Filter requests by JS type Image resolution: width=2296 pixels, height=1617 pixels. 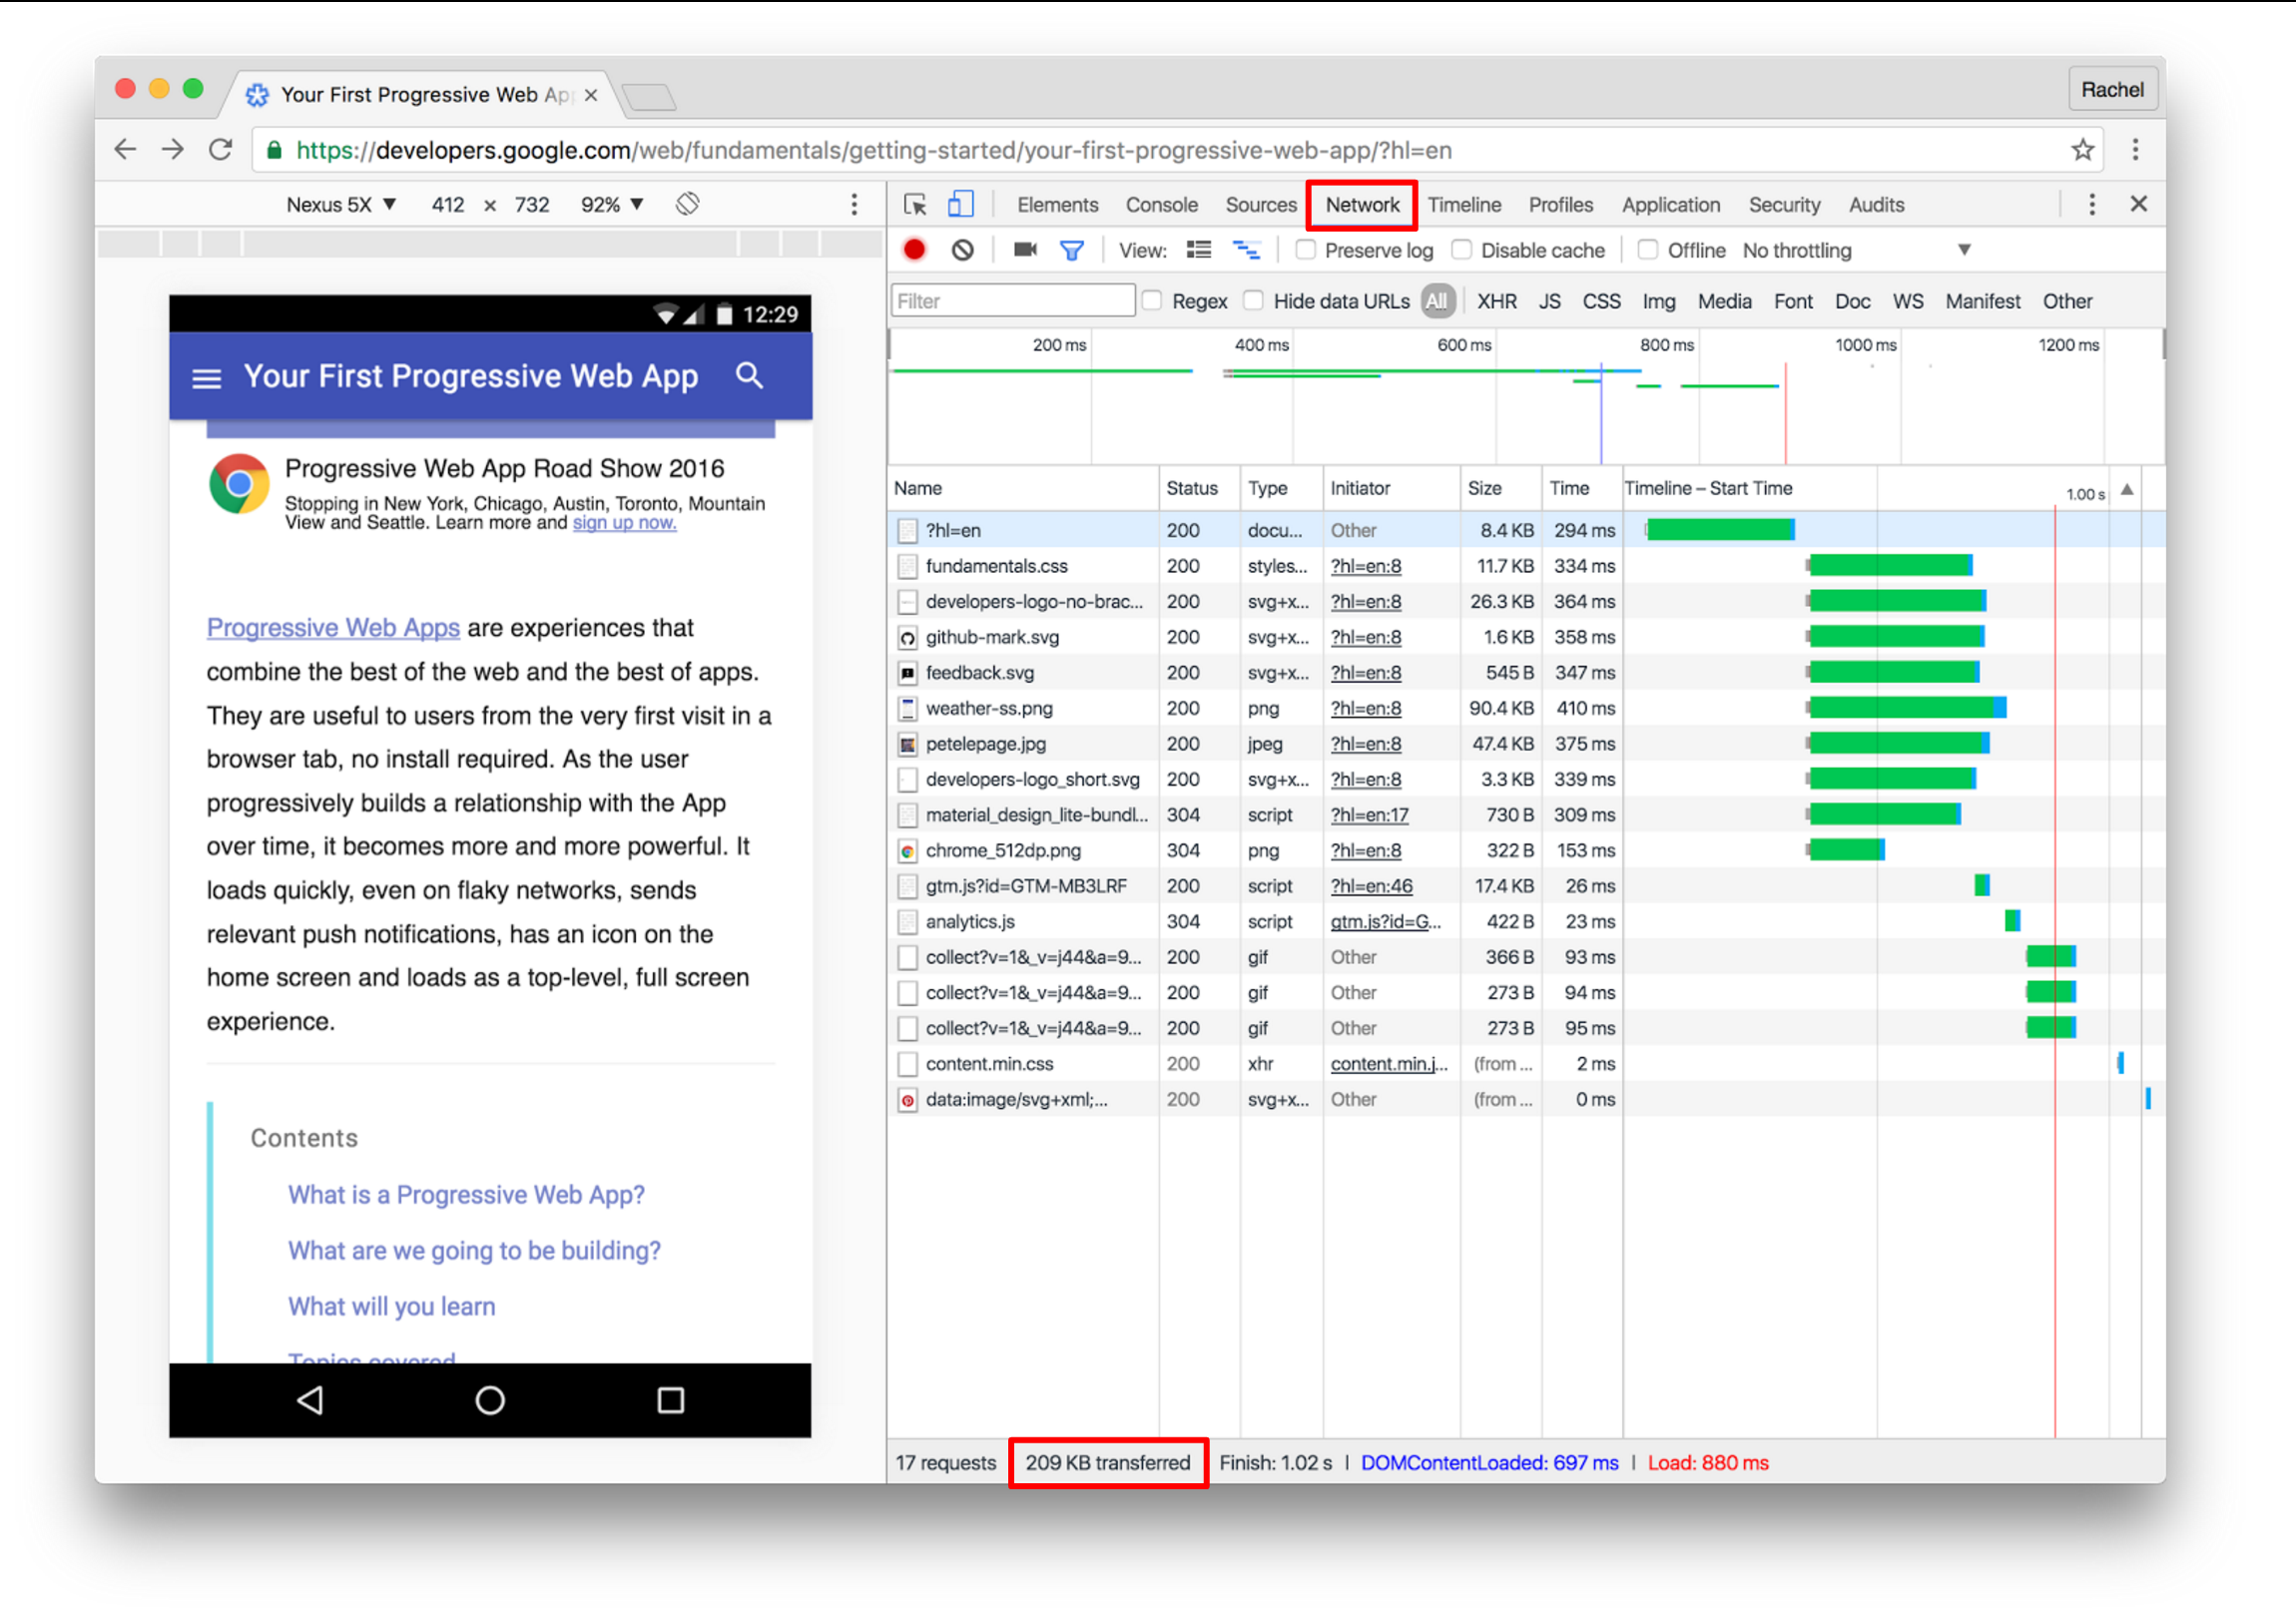(1549, 300)
